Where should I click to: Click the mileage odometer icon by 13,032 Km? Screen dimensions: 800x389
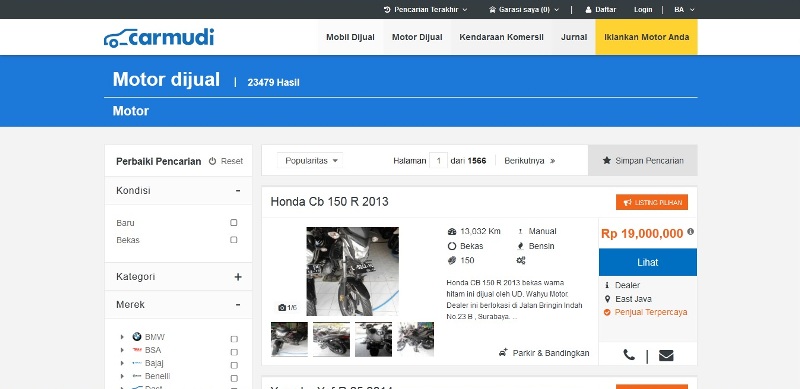point(452,231)
